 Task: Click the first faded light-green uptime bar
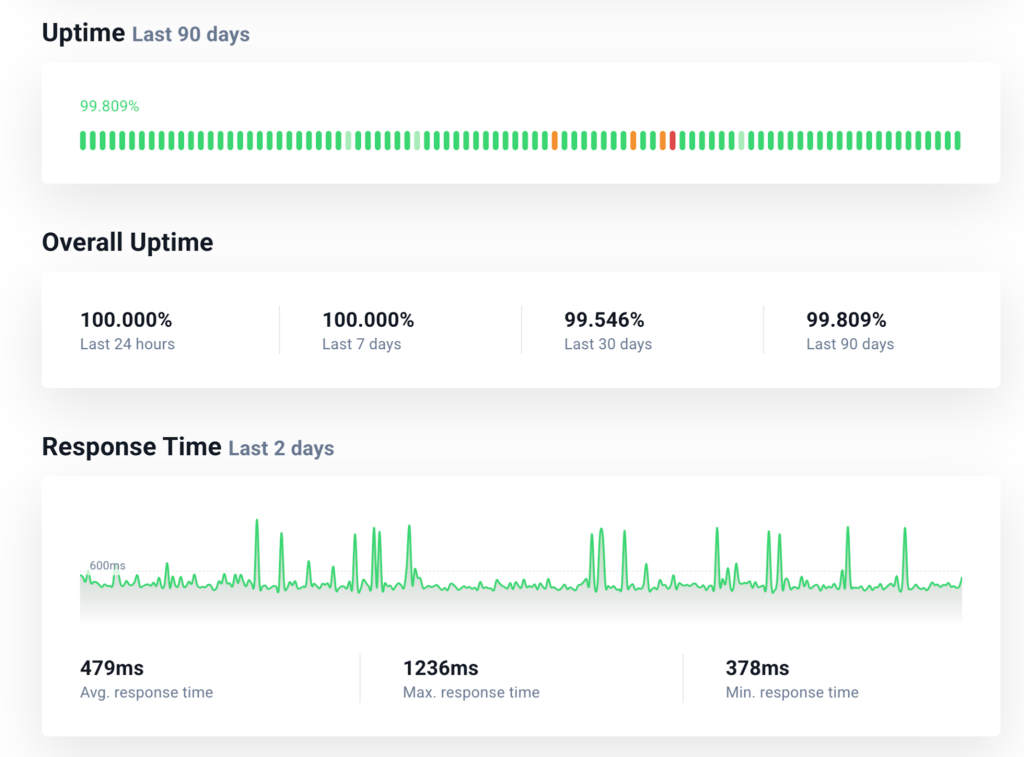348,140
